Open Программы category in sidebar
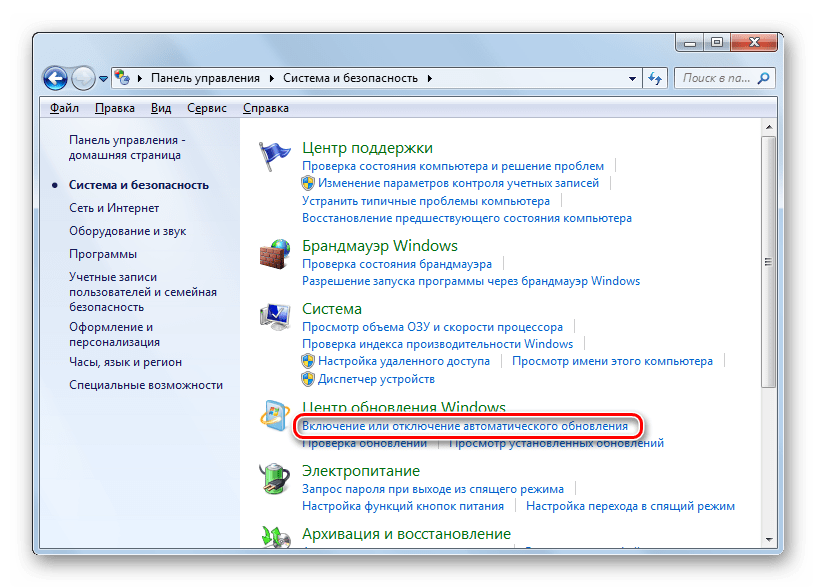The image size is (817, 588). click(x=103, y=254)
